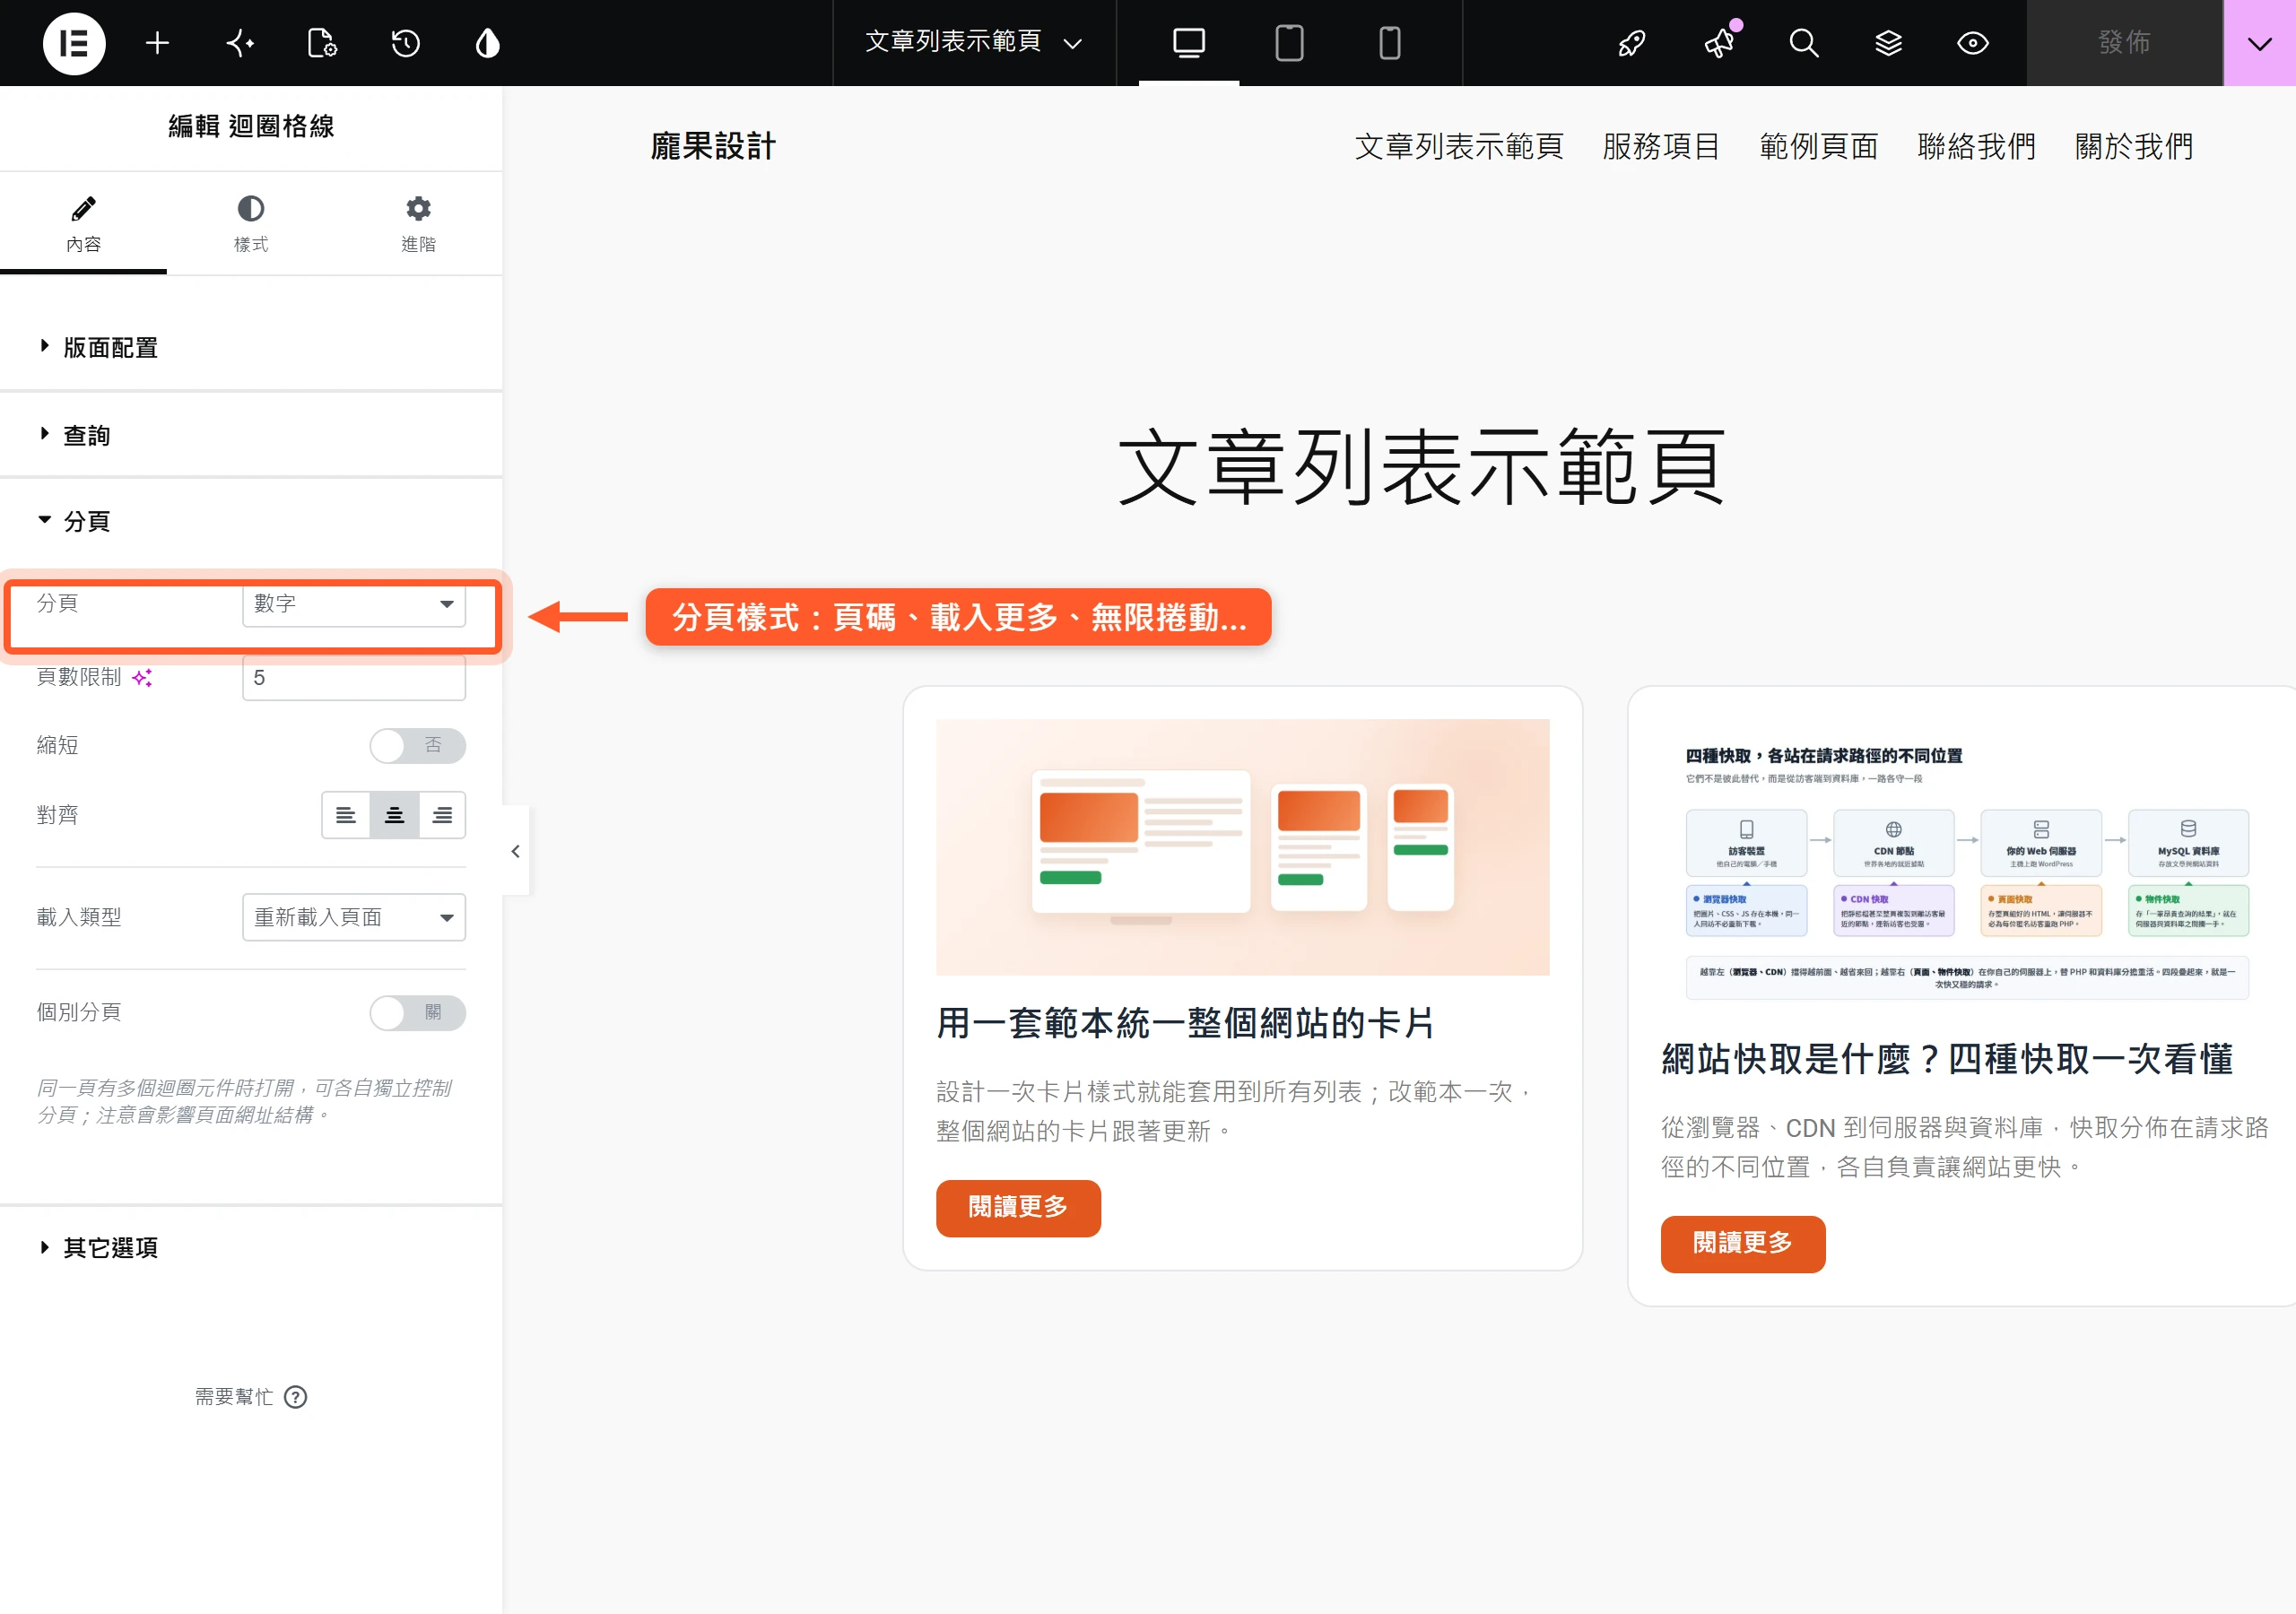
Task: Select center alignment for pagination
Action: (394, 815)
